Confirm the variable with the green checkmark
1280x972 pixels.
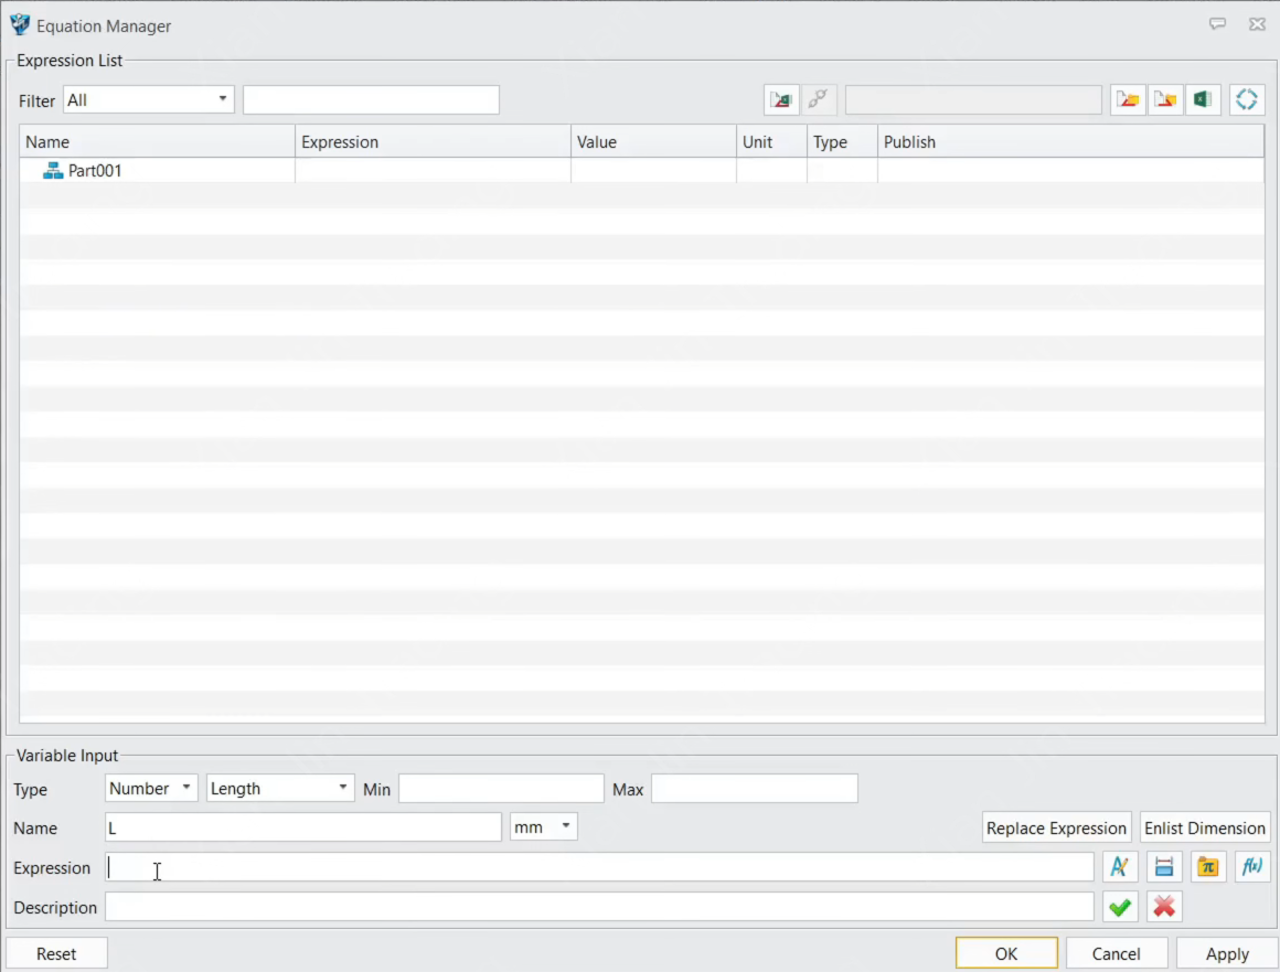(1120, 907)
